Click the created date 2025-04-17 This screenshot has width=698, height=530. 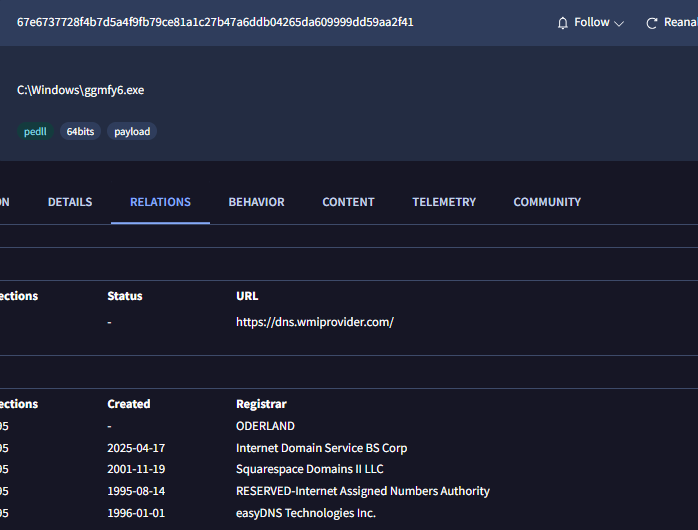tap(136, 448)
